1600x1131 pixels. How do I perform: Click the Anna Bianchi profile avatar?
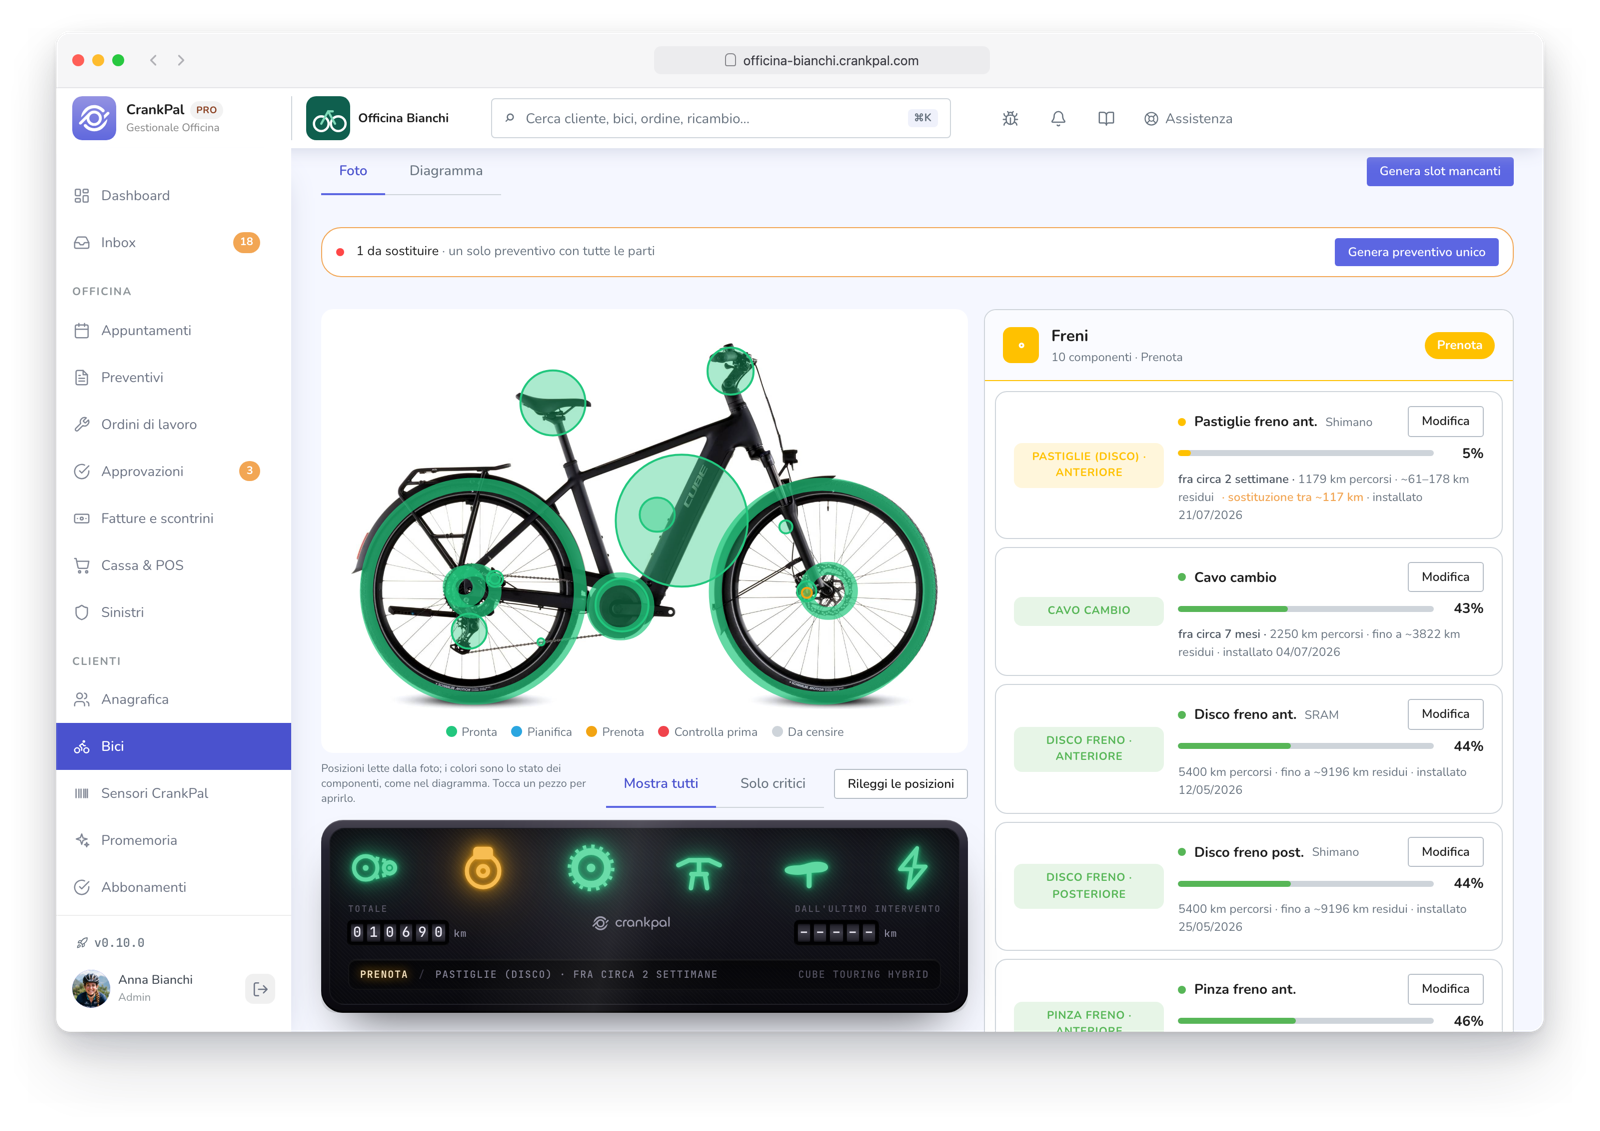[x=91, y=989]
